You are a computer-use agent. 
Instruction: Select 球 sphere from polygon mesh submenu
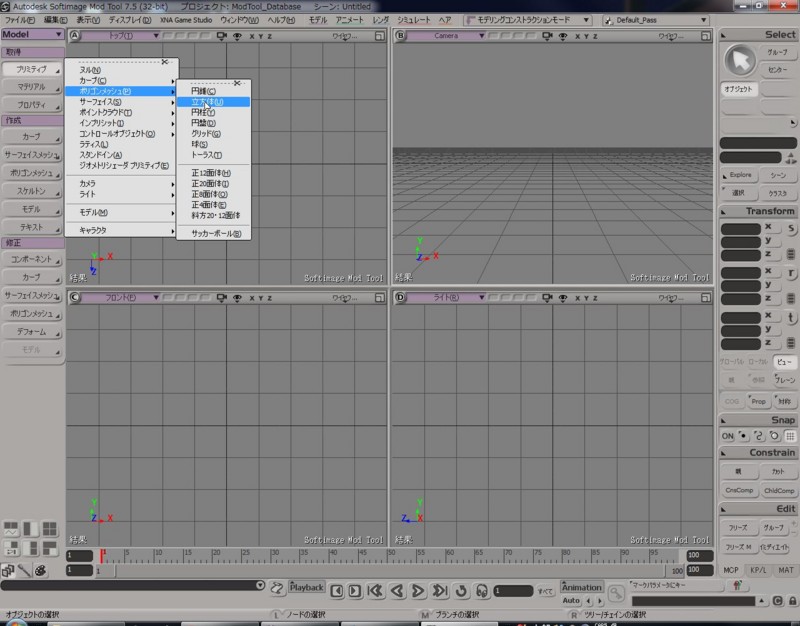click(x=213, y=144)
